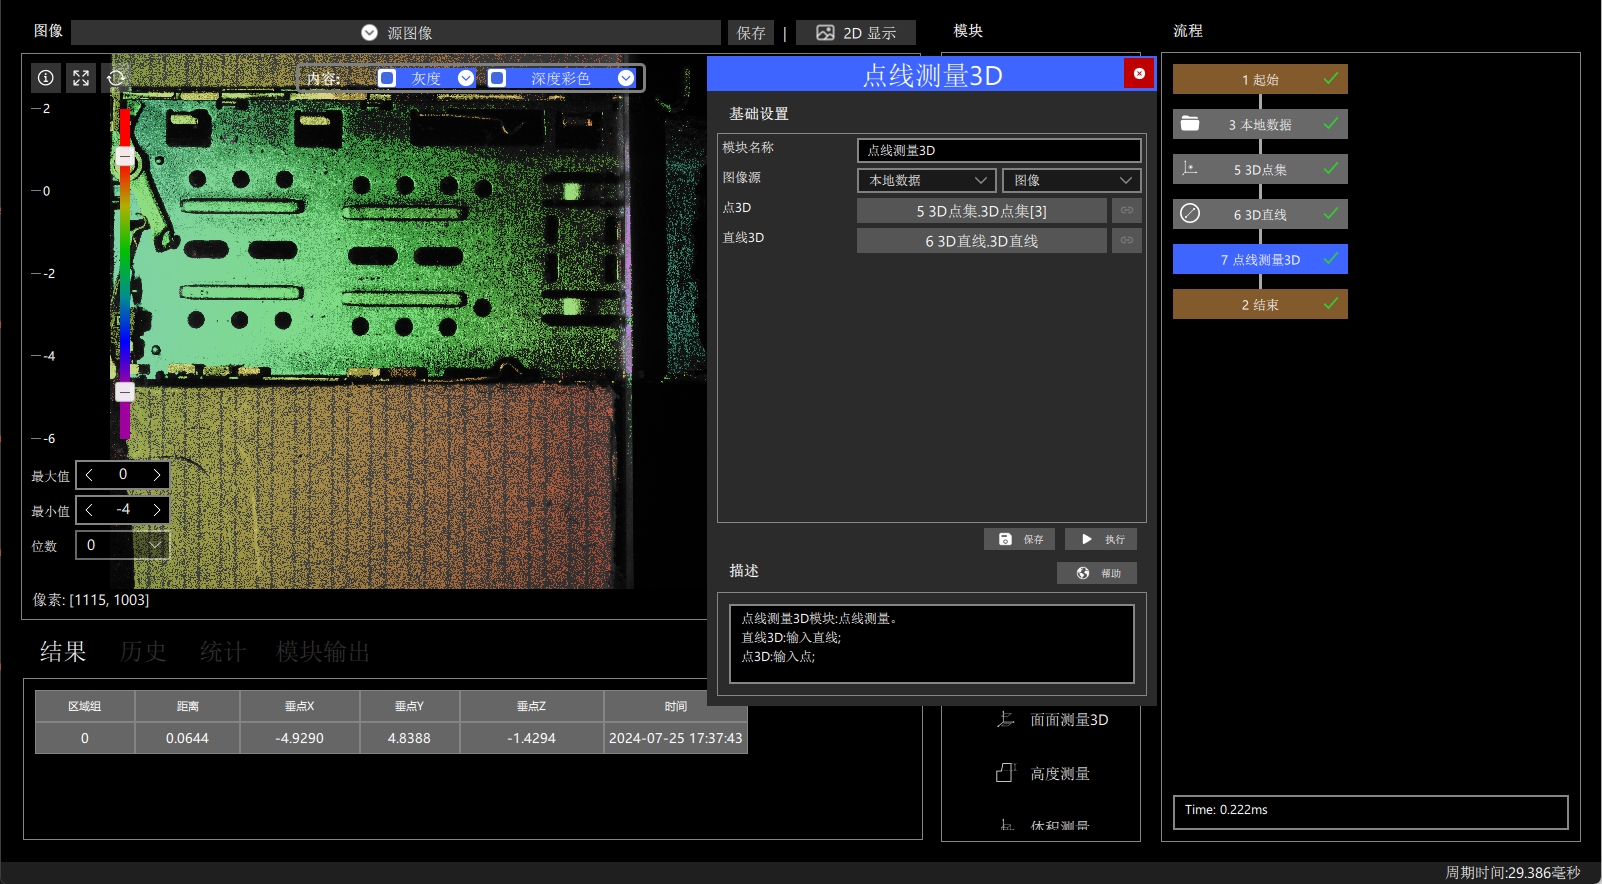Switch to the 历史 tab
Image resolution: width=1602 pixels, height=884 pixels.
click(143, 652)
